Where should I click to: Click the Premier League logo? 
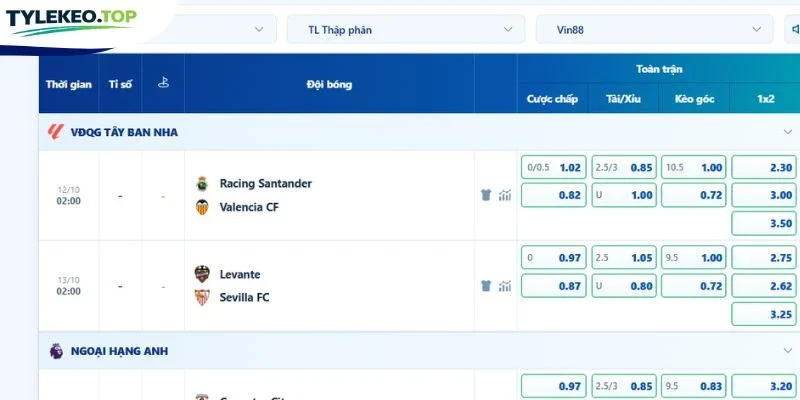56,351
